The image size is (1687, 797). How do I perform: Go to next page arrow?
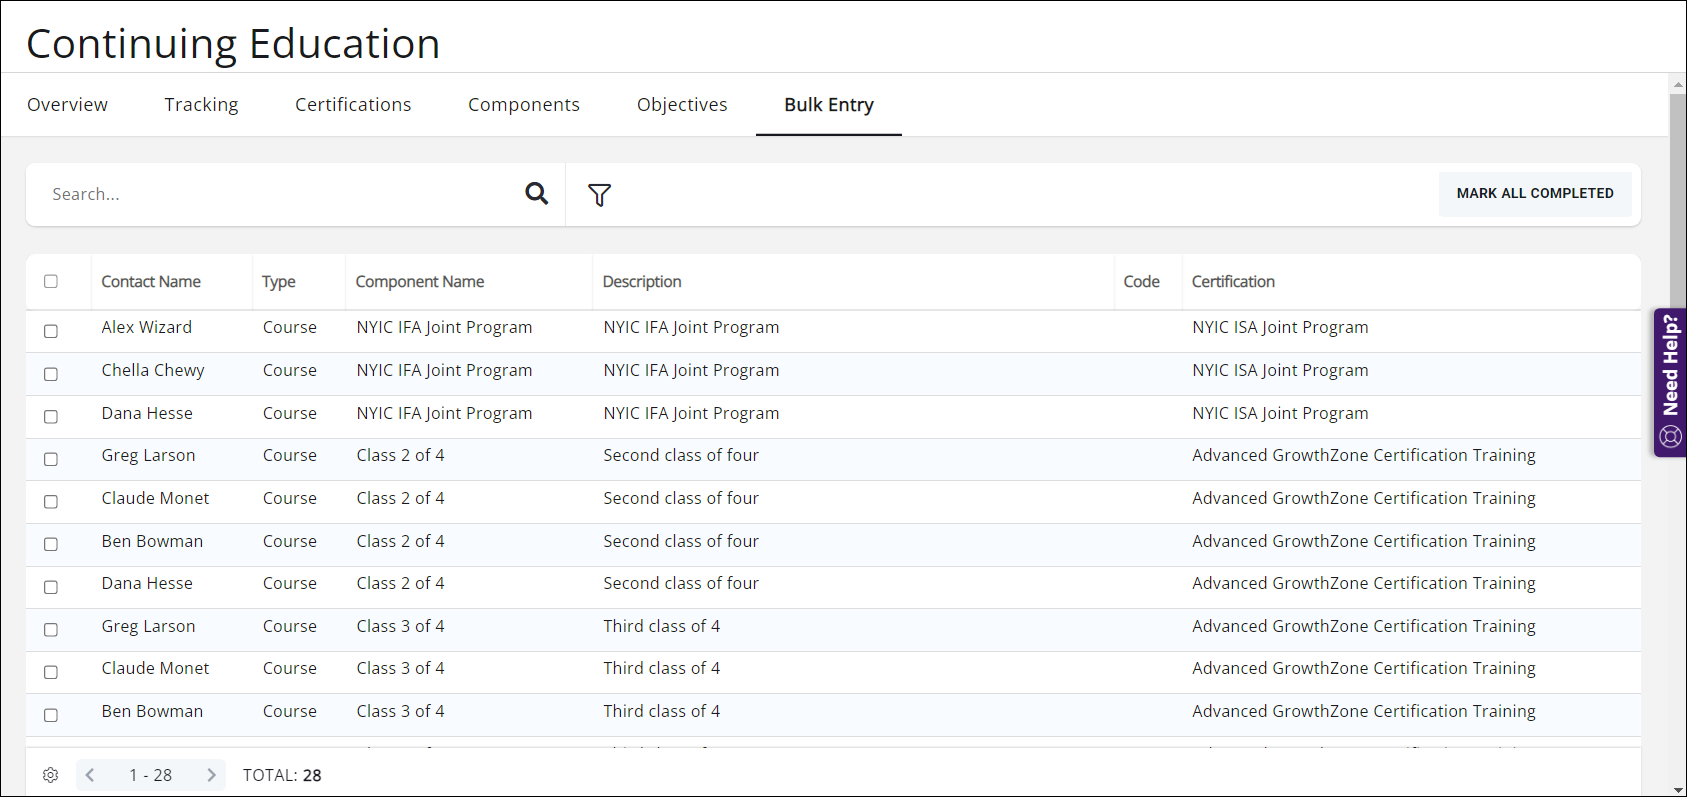tap(211, 775)
